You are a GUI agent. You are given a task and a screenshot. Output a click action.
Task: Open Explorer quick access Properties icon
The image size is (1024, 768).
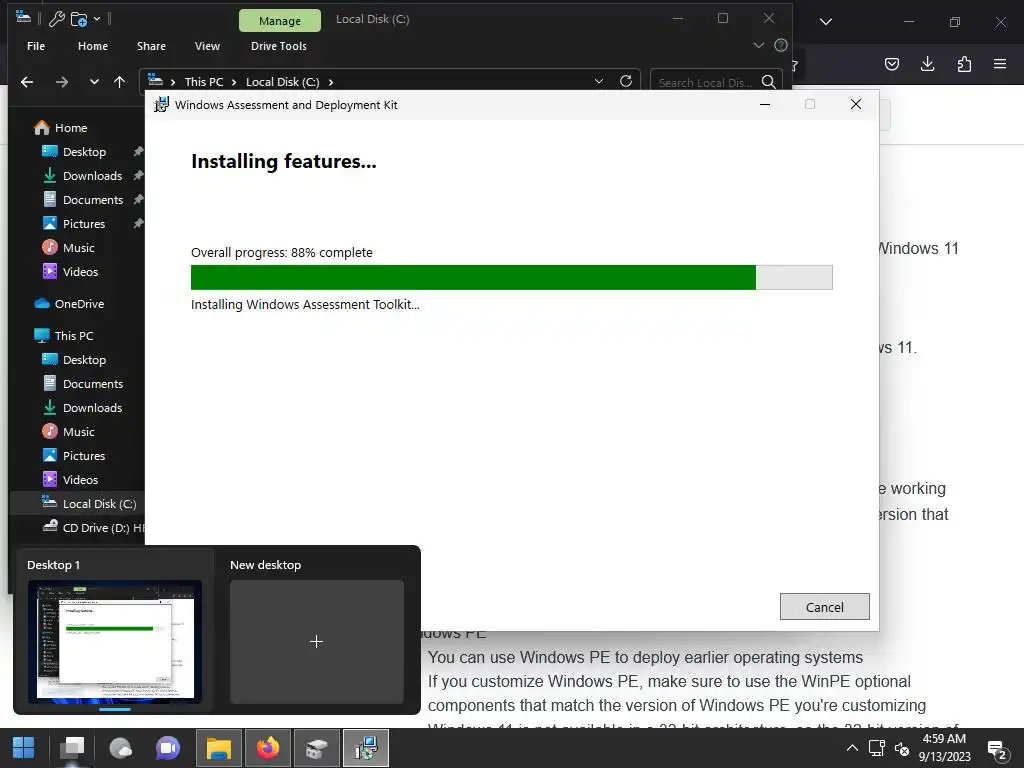[x=56, y=19]
